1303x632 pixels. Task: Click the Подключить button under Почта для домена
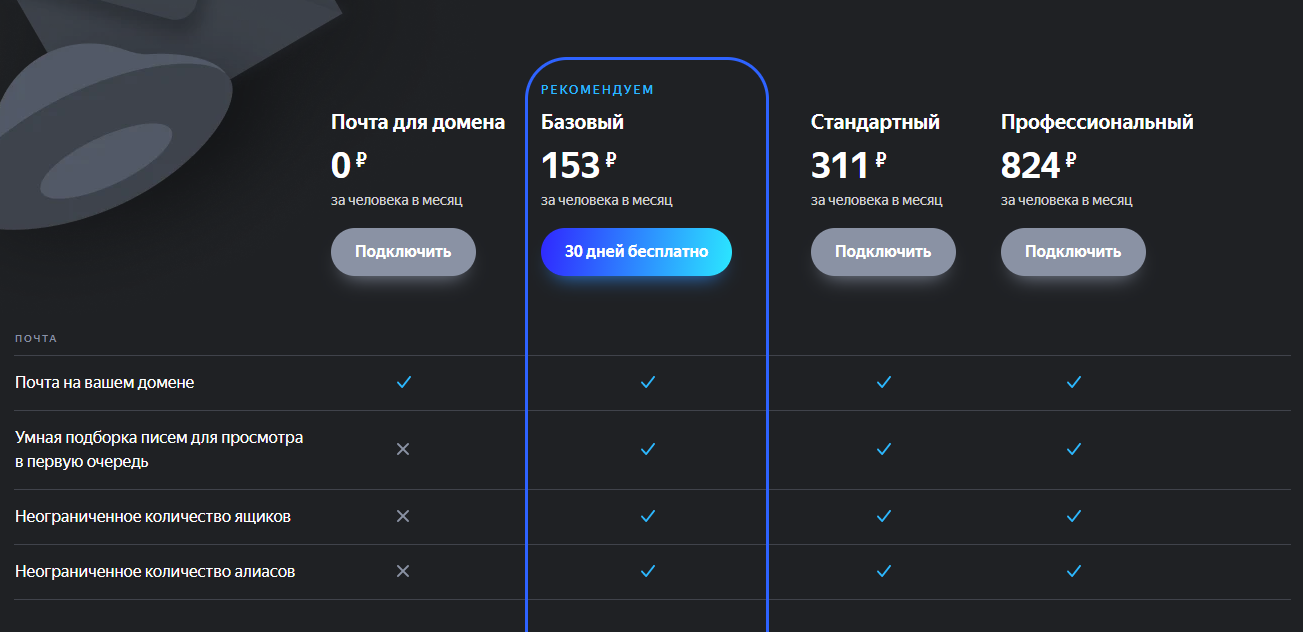tap(403, 252)
